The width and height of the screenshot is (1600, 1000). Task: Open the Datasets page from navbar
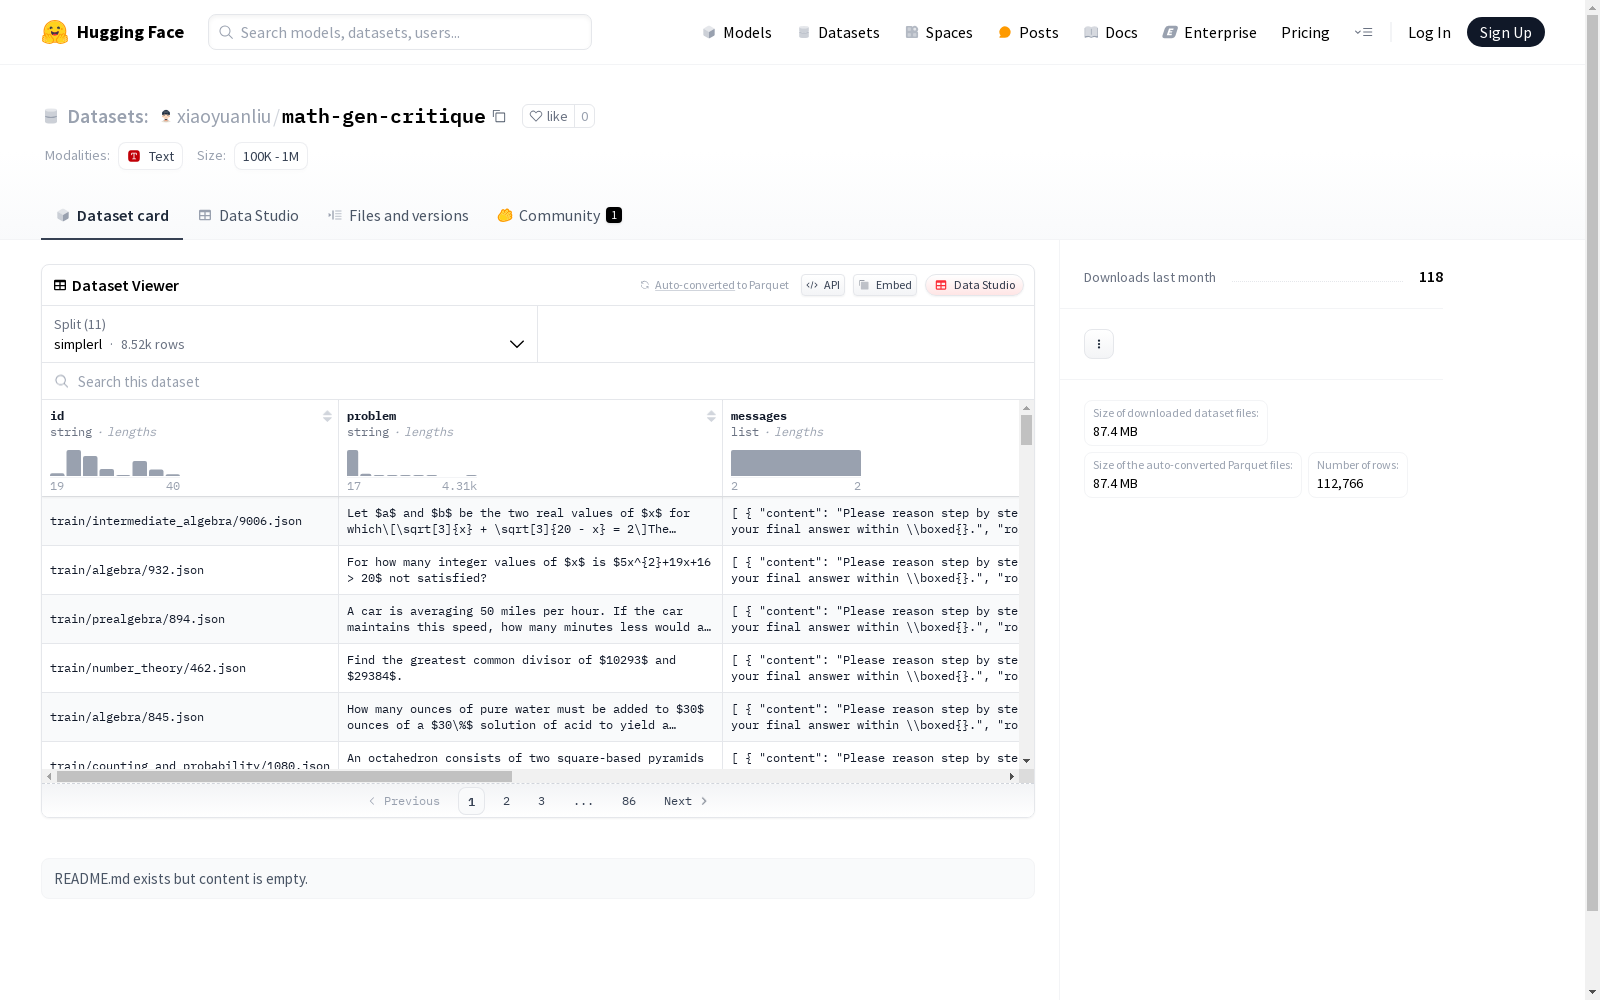[838, 32]
